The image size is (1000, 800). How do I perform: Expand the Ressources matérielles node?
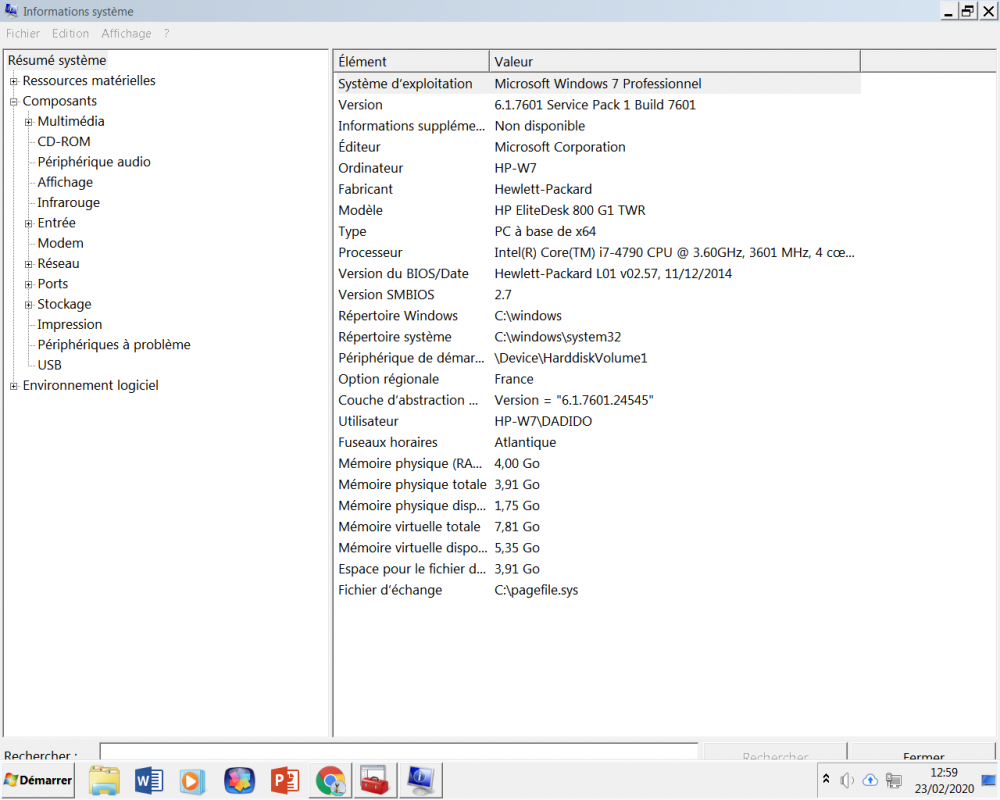coord(14,81)
